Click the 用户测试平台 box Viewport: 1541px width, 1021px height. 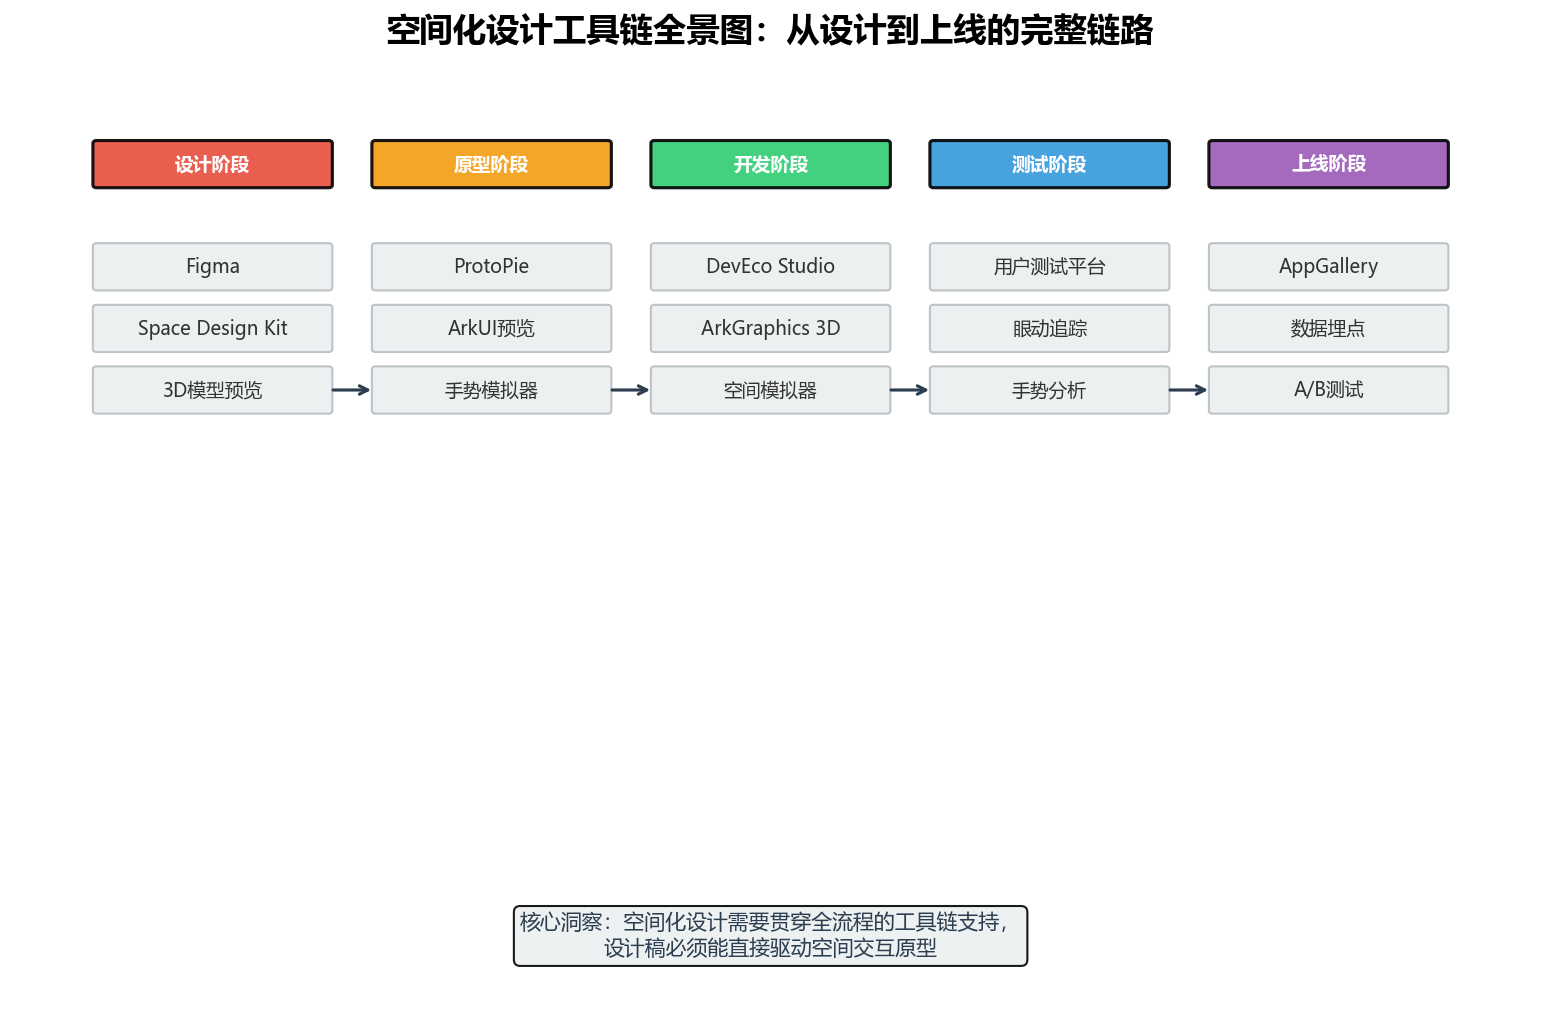point(1049,267)
